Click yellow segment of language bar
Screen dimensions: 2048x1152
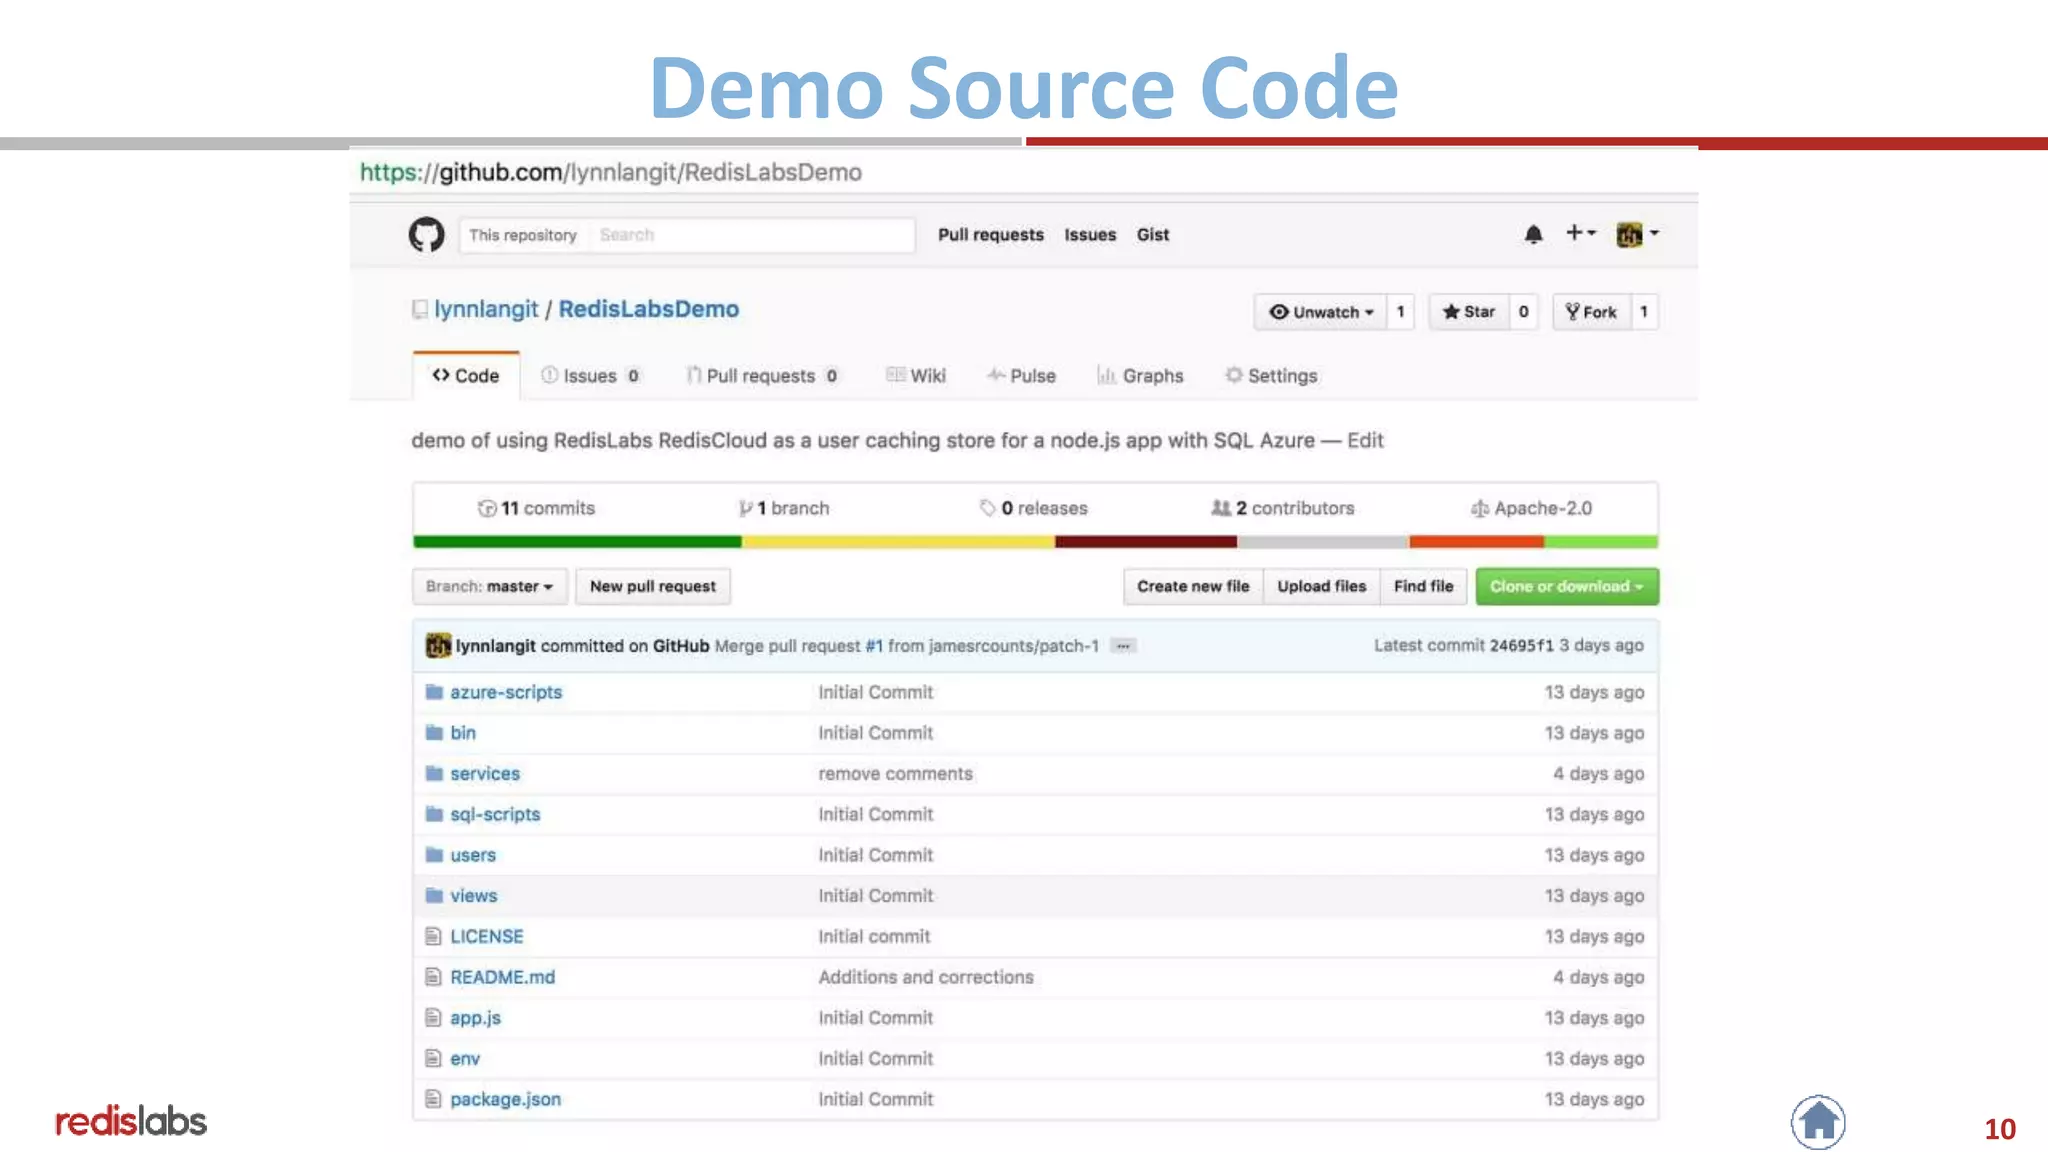[898, 542]
